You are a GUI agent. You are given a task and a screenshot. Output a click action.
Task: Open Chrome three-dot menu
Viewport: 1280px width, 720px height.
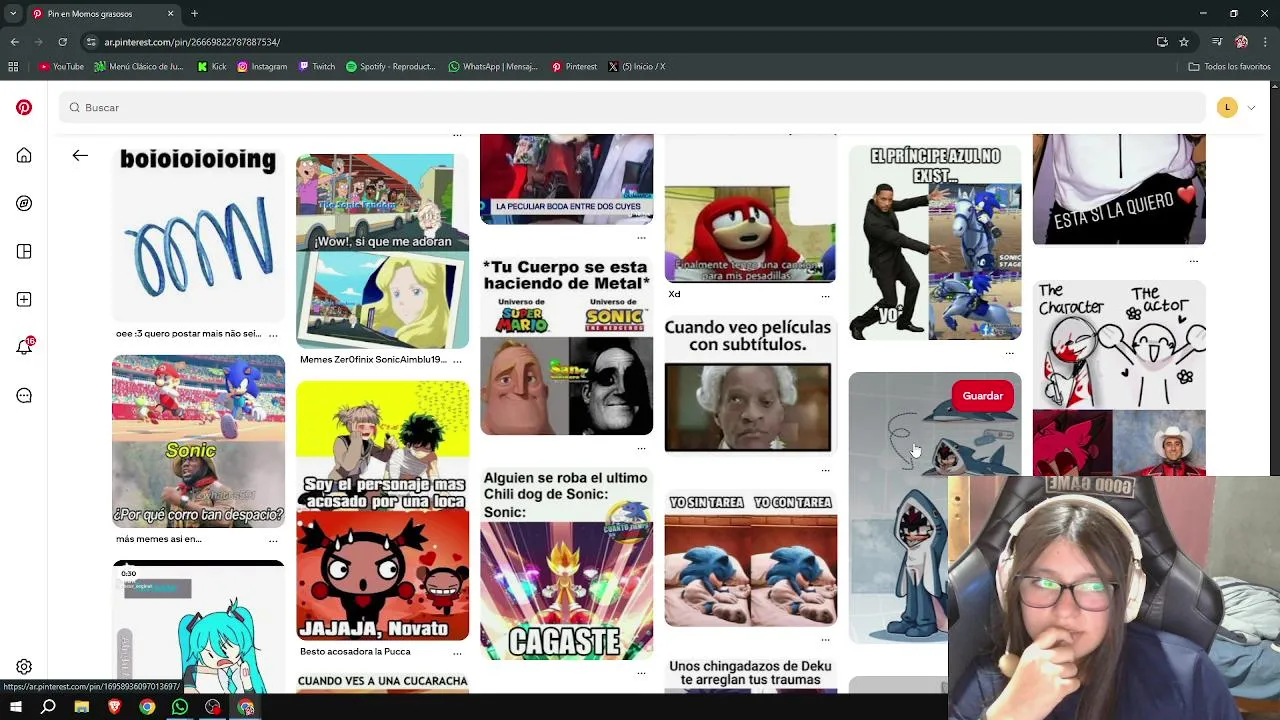pyautogui.click(x=1265, y=42)
